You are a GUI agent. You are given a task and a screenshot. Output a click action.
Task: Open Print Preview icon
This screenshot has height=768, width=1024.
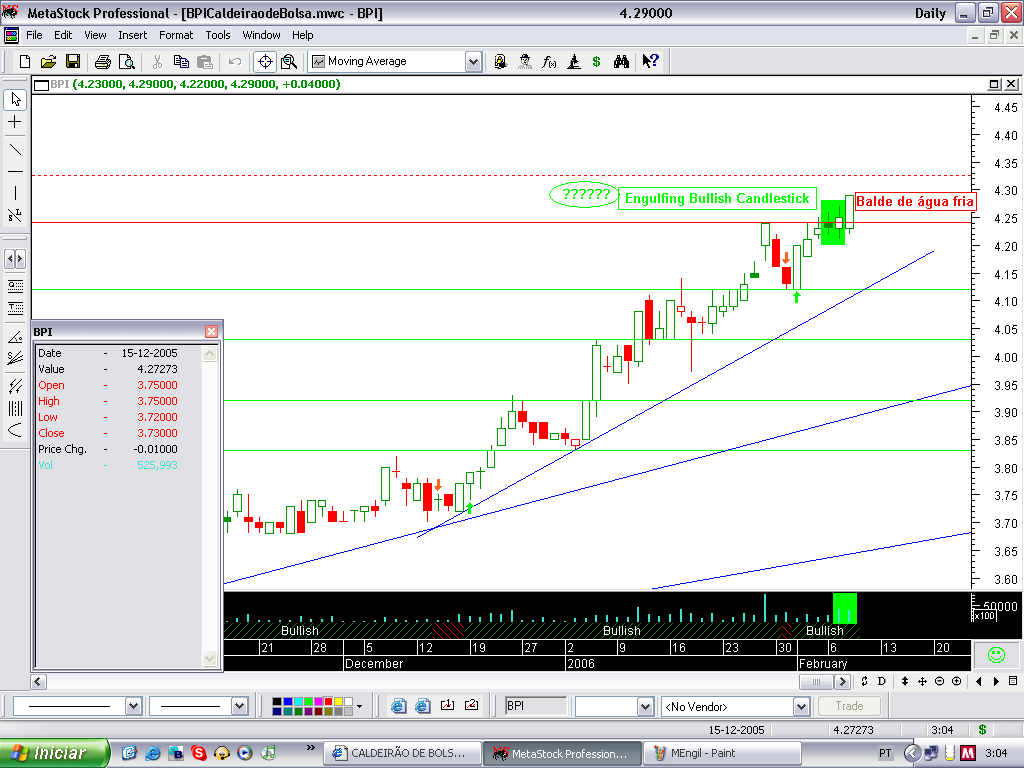point(127,61)
